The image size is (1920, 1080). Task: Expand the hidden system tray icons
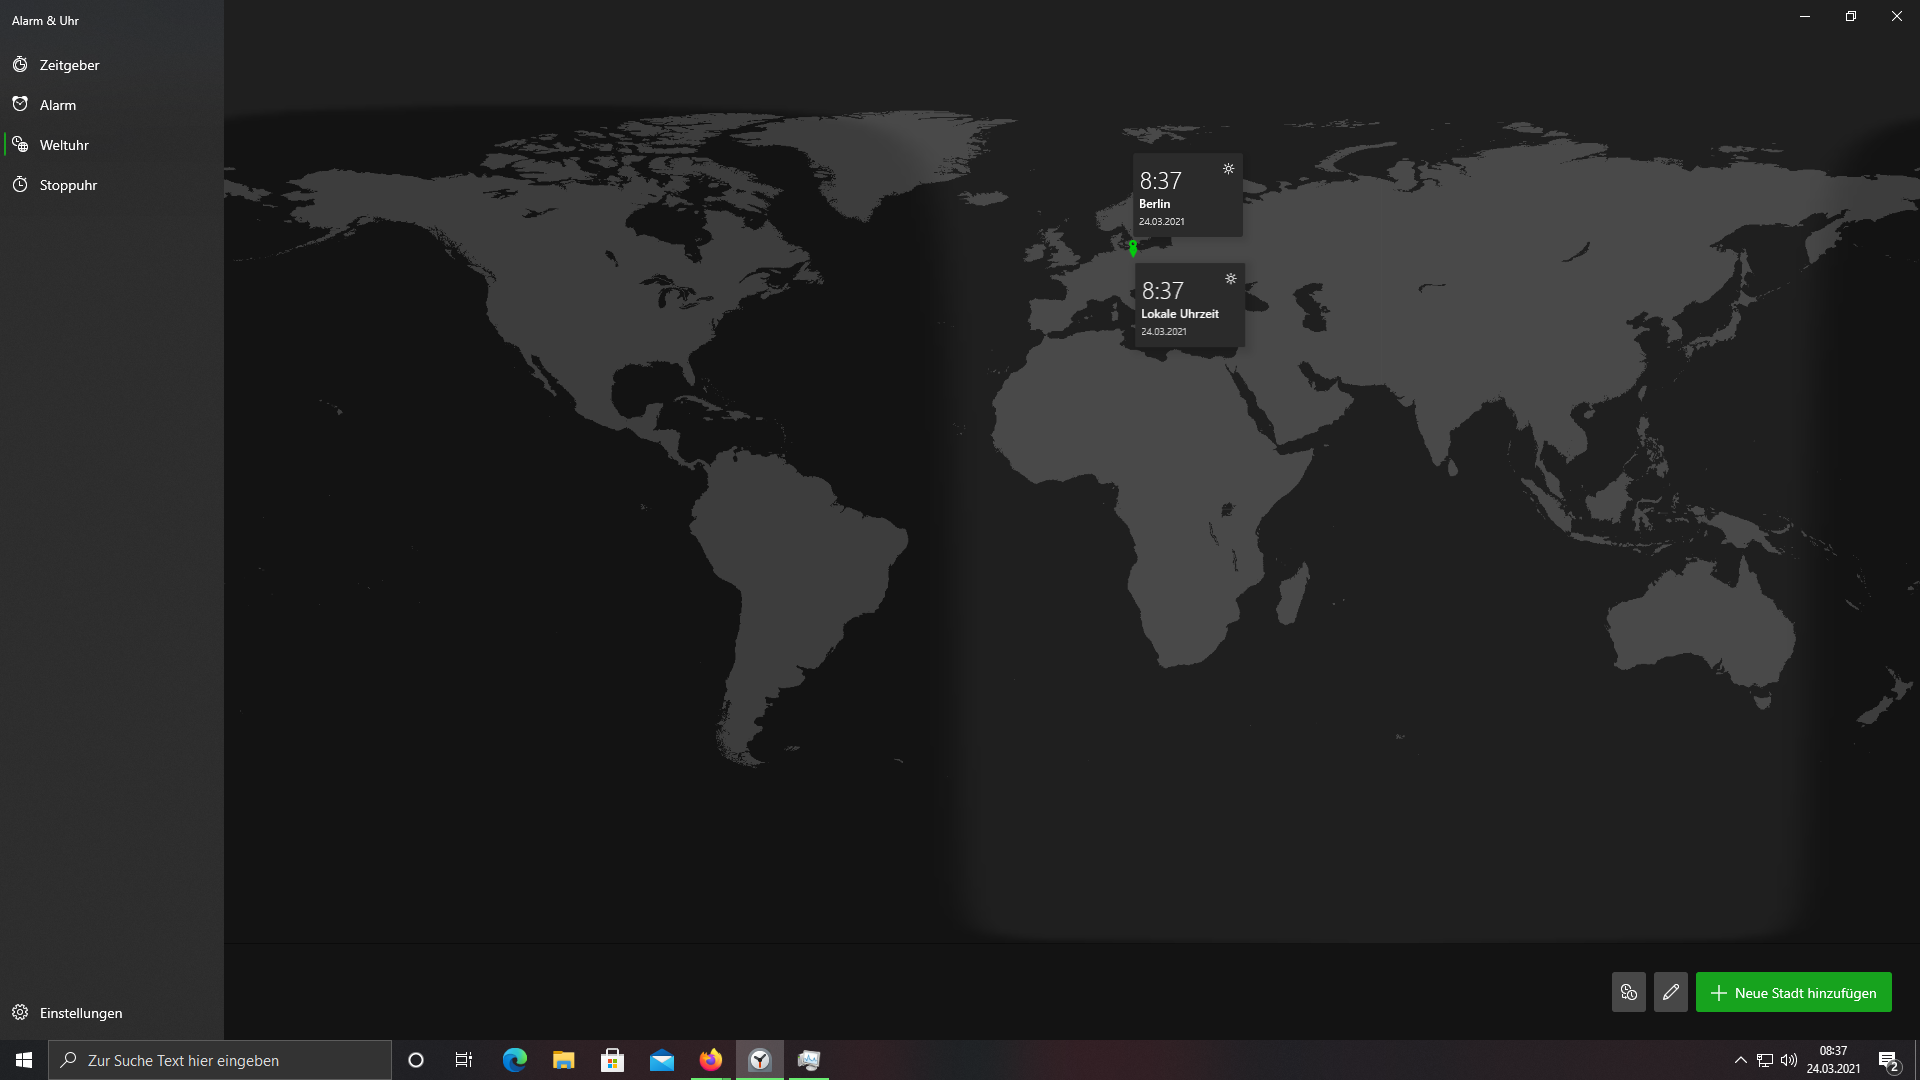pos(1740,1060)
